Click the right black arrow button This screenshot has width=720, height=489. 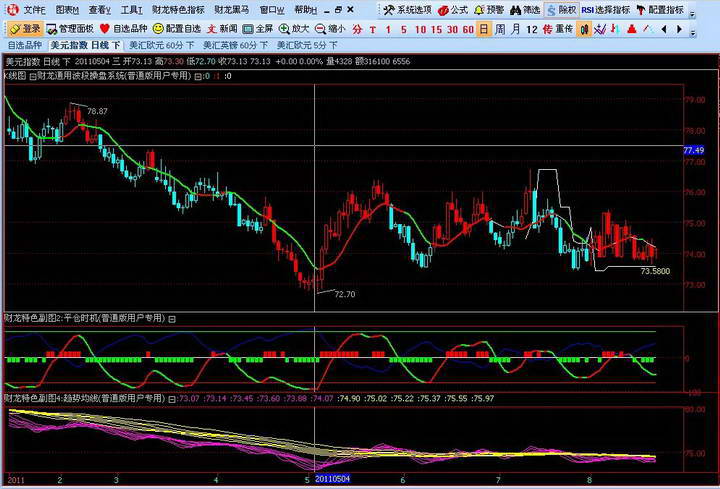click(680, 29)
